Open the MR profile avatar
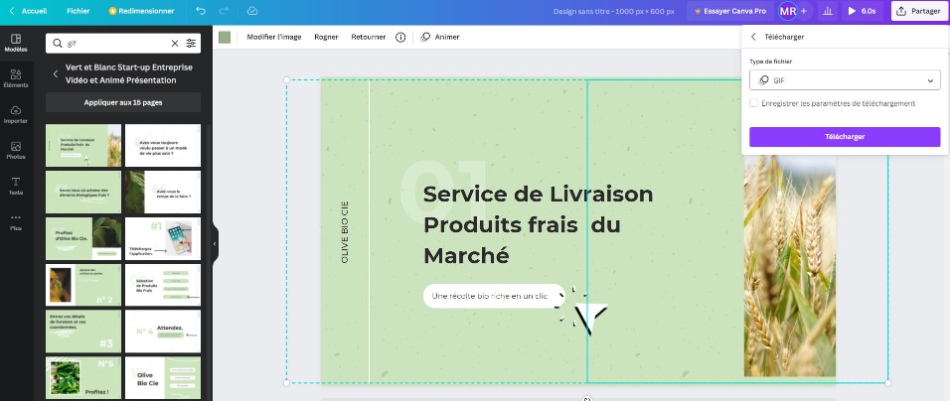The image size is (950, 401). [x=788, y=11]
